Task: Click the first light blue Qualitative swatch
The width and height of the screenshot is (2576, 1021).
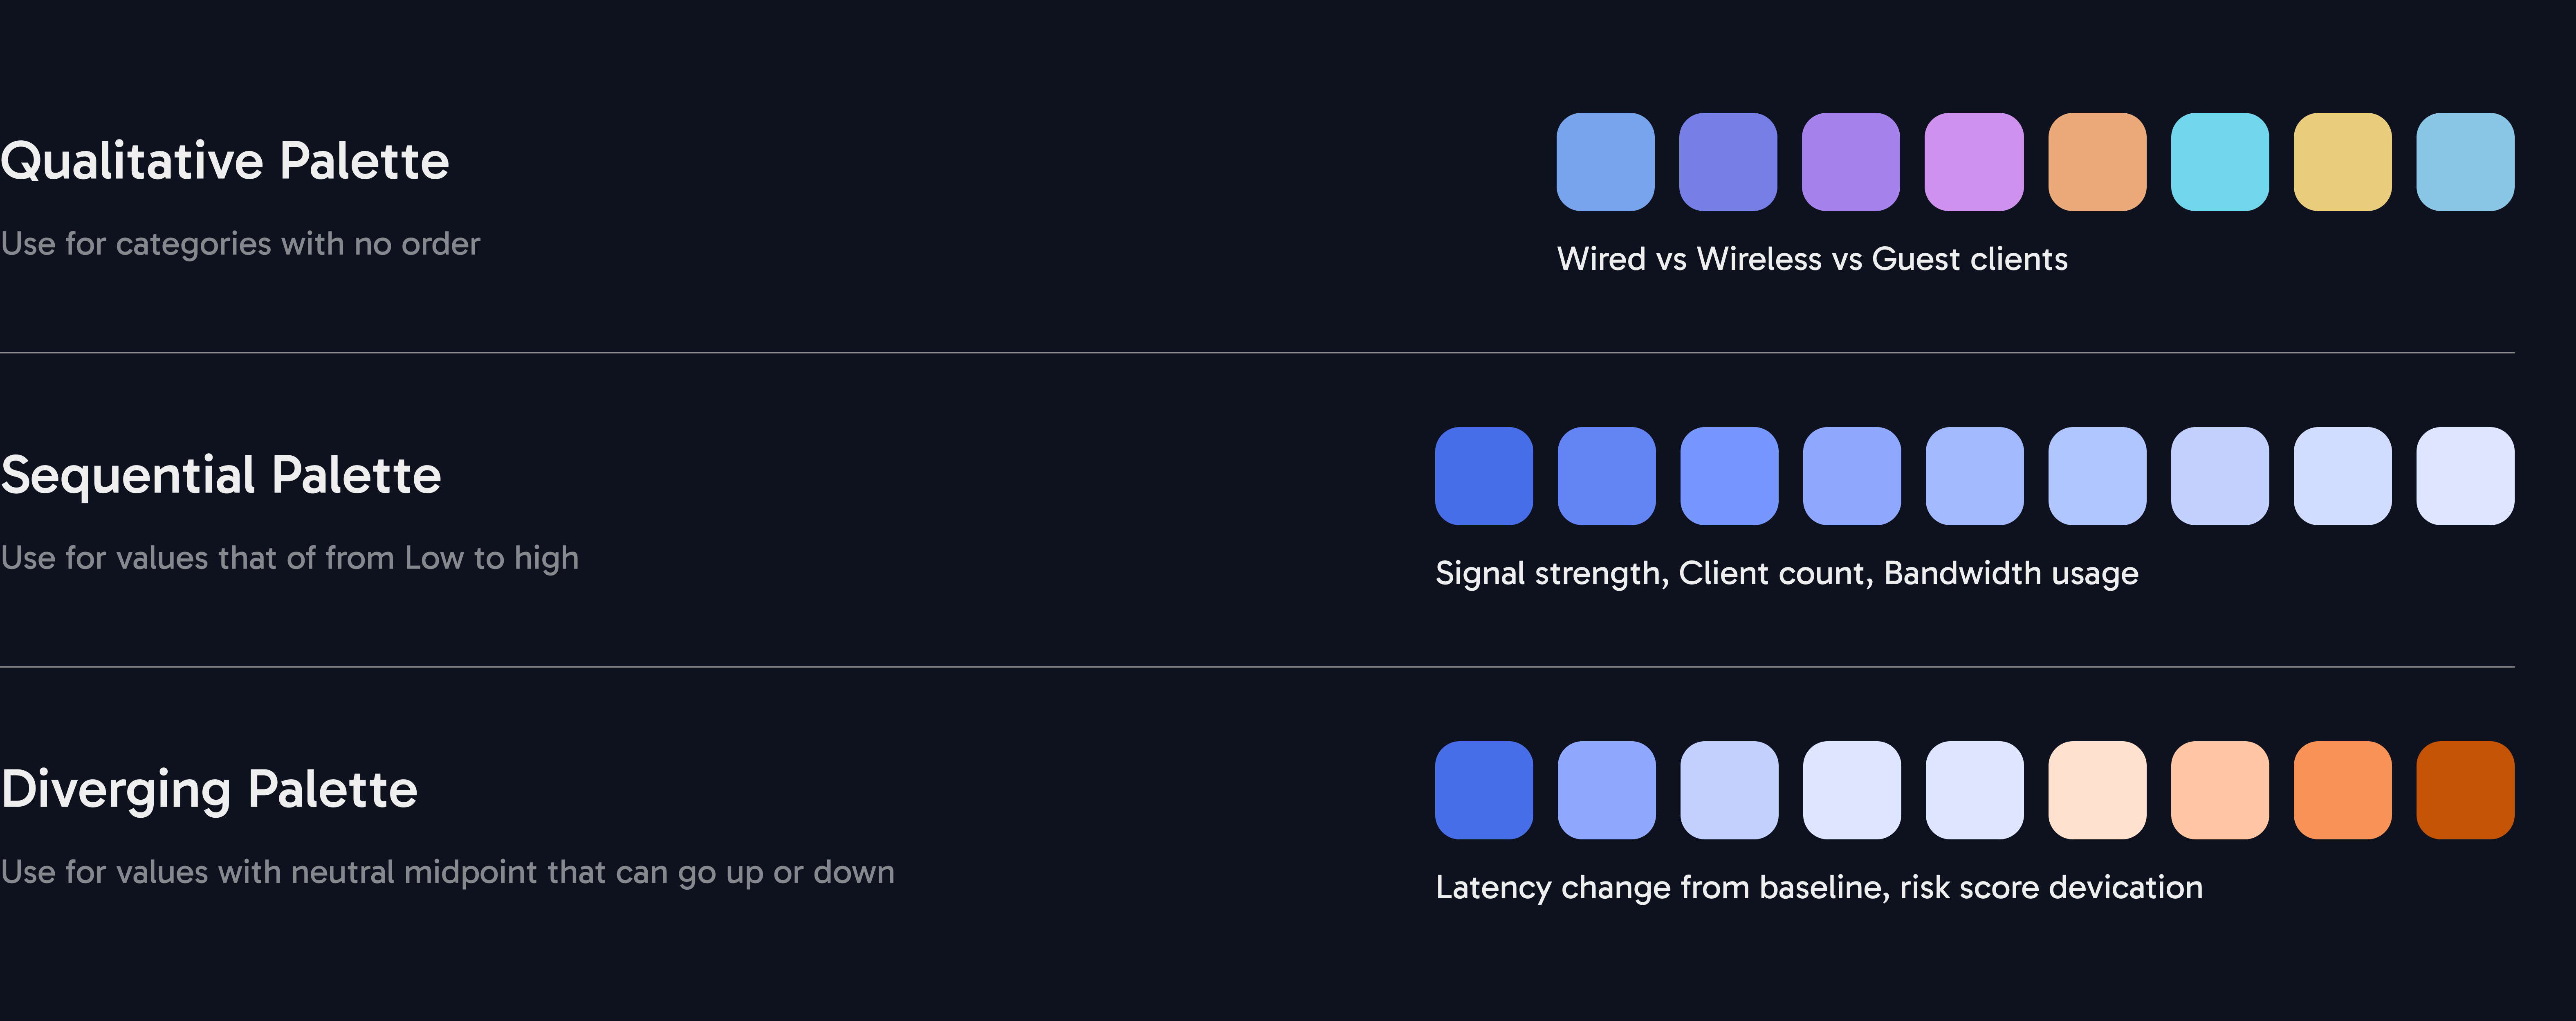Action: click(1605, 162)
